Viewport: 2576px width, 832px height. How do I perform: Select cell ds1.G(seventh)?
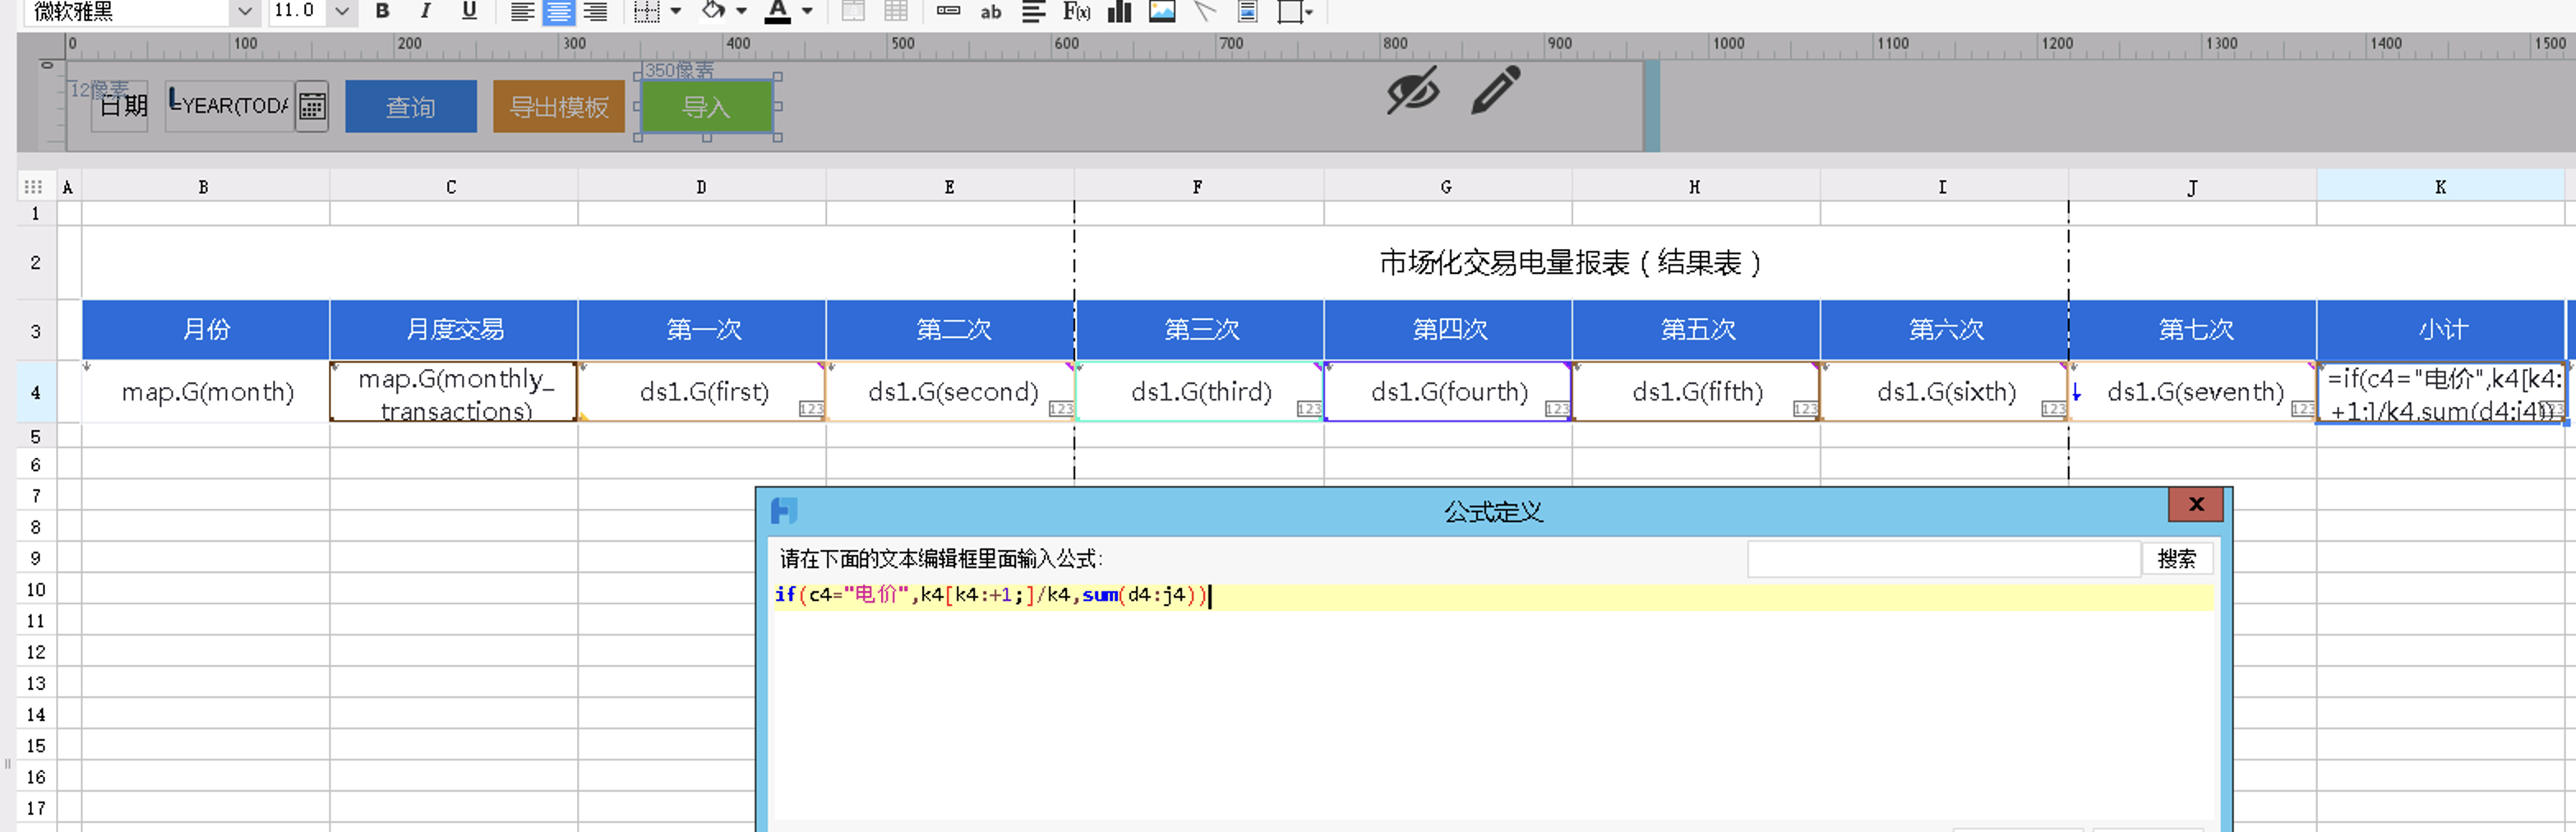coord(2193,392)
